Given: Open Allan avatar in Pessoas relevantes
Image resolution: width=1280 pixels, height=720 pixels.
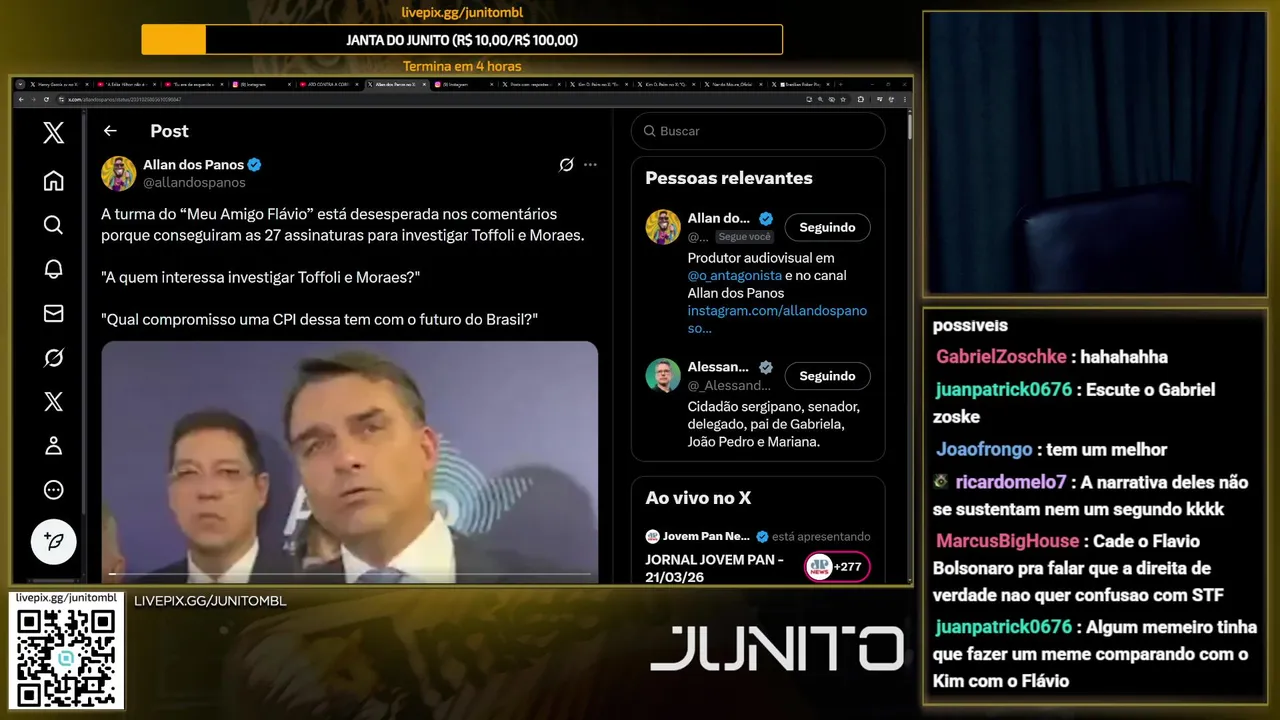Looking at the screenshot, I should coord(663,227).
